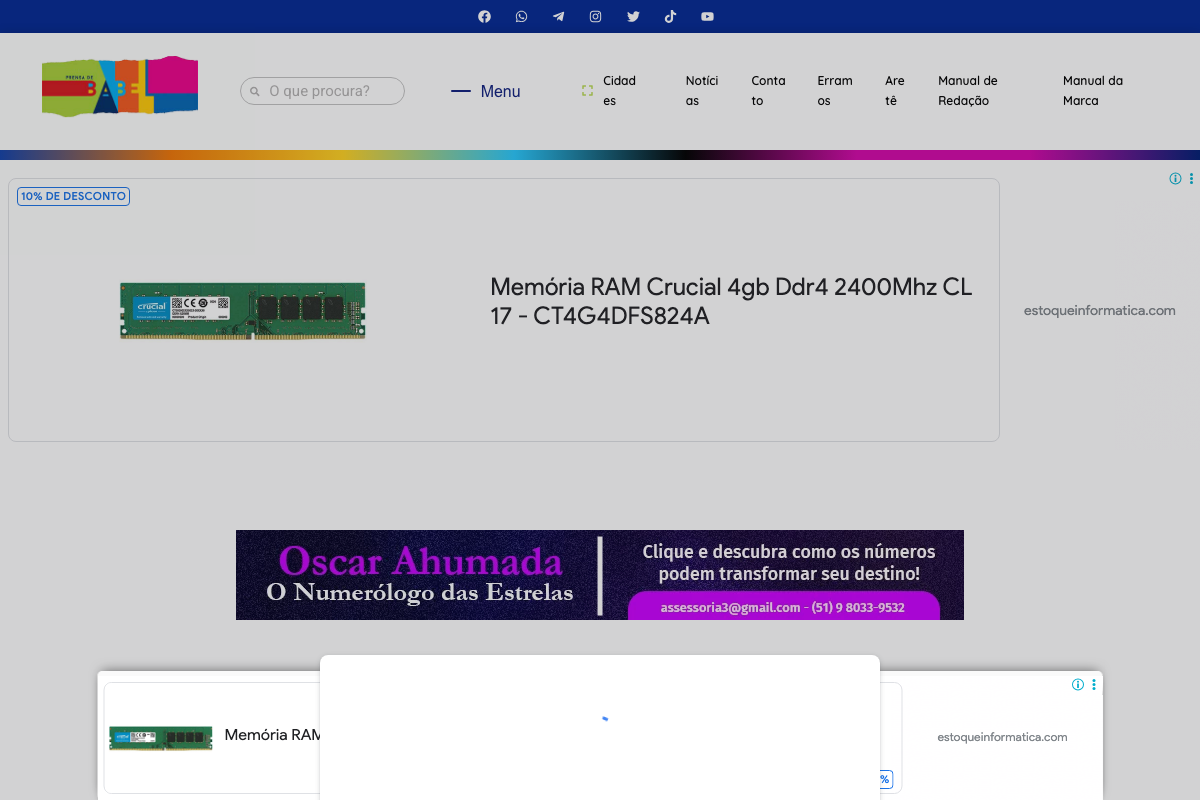This screenshot has height=800, width=1200.
Task: Open the top ad's info icon
Action: click(1175, 179)
